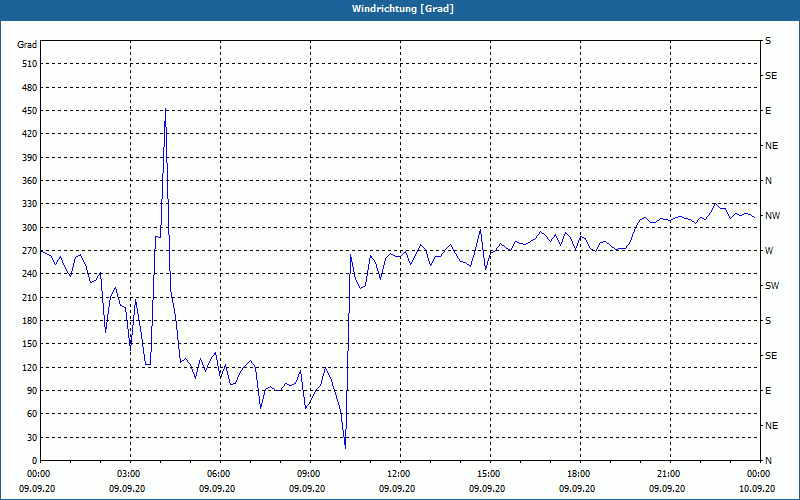Click the 480 value on the left axis

29,88
